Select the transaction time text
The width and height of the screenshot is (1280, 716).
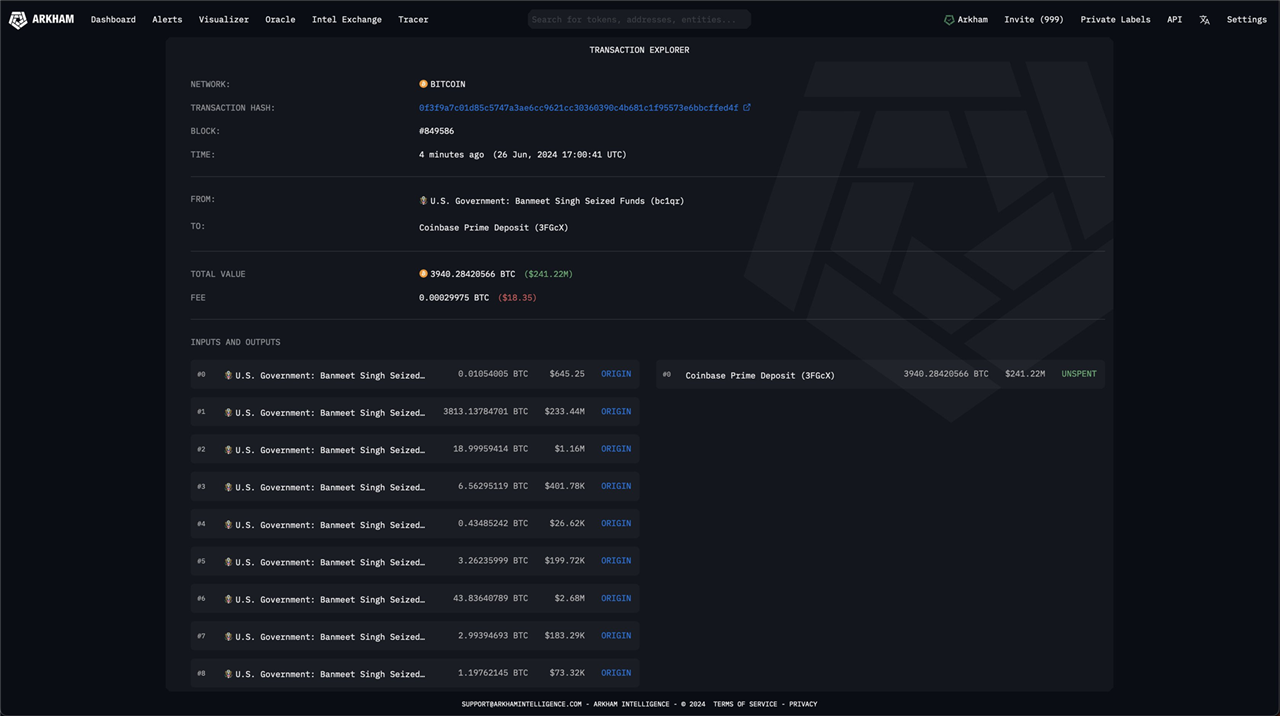click(x=523, y=155)
